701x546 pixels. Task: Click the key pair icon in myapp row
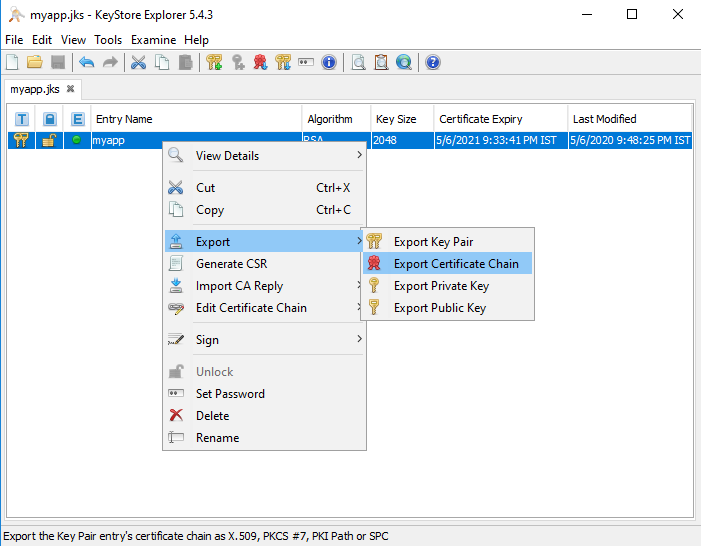point(21,140)
